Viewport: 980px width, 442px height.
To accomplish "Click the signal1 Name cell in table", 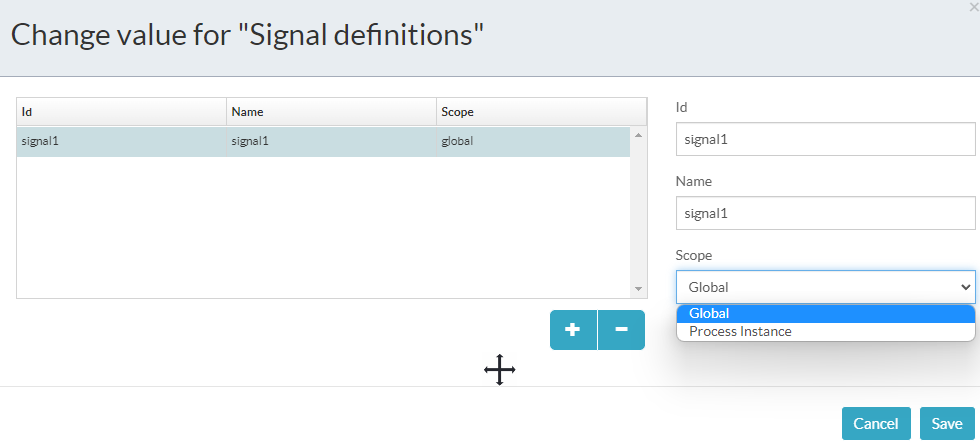I will pyautogui.click(x=331, y=141).
